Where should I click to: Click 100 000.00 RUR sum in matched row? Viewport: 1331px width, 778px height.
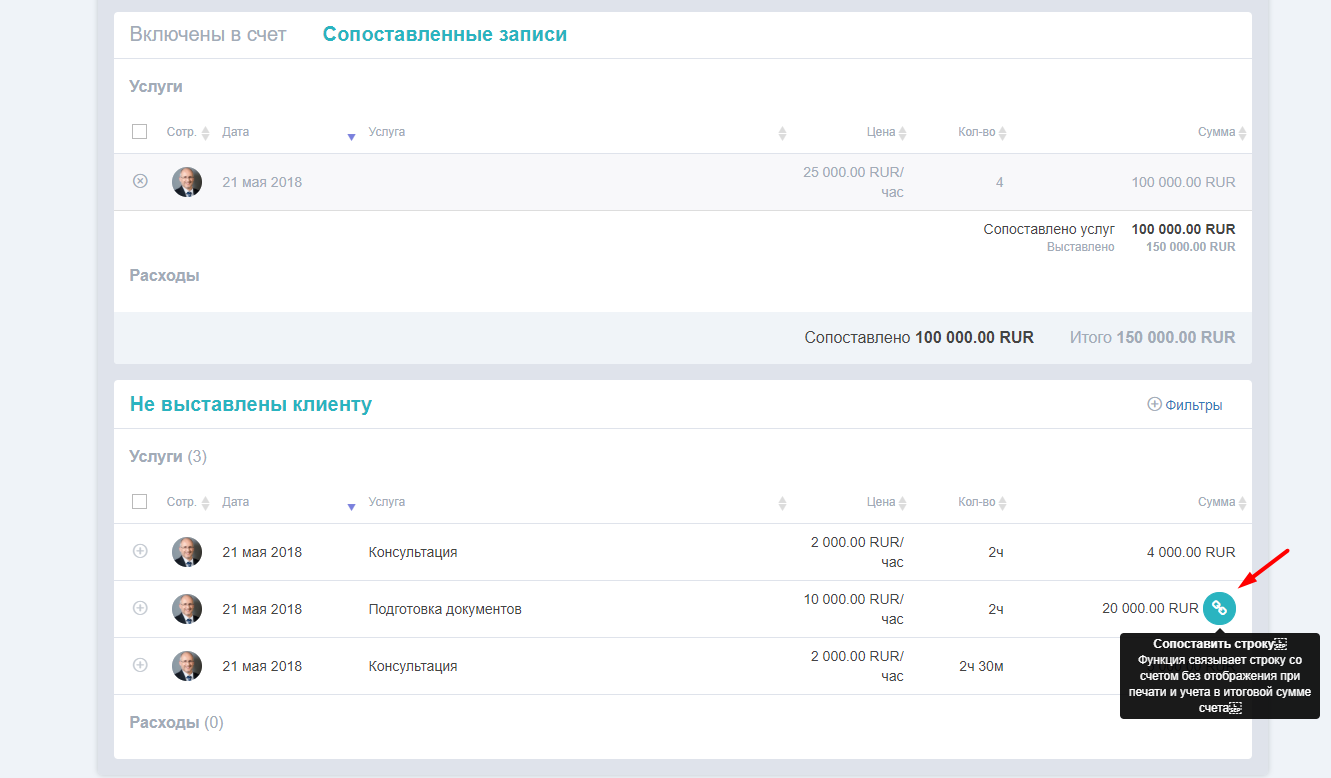(1183, 182)
